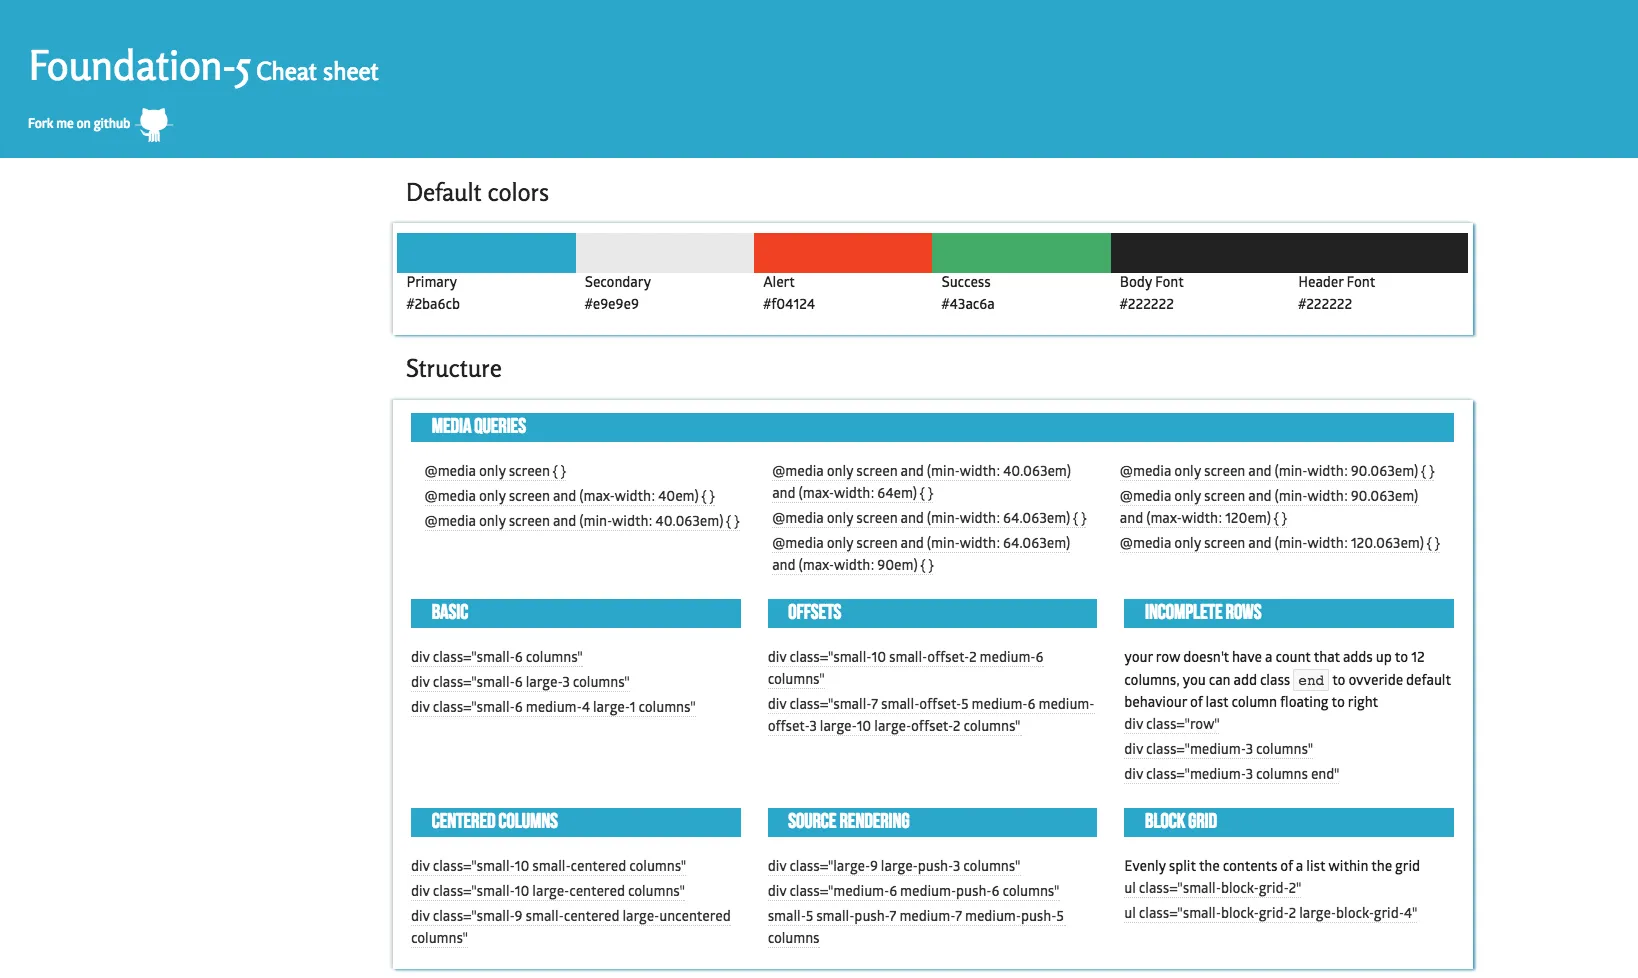This screenshot has height=978, width=1638.
Task: Select the Primary blue color swatch
Action: tap(486, 253)
